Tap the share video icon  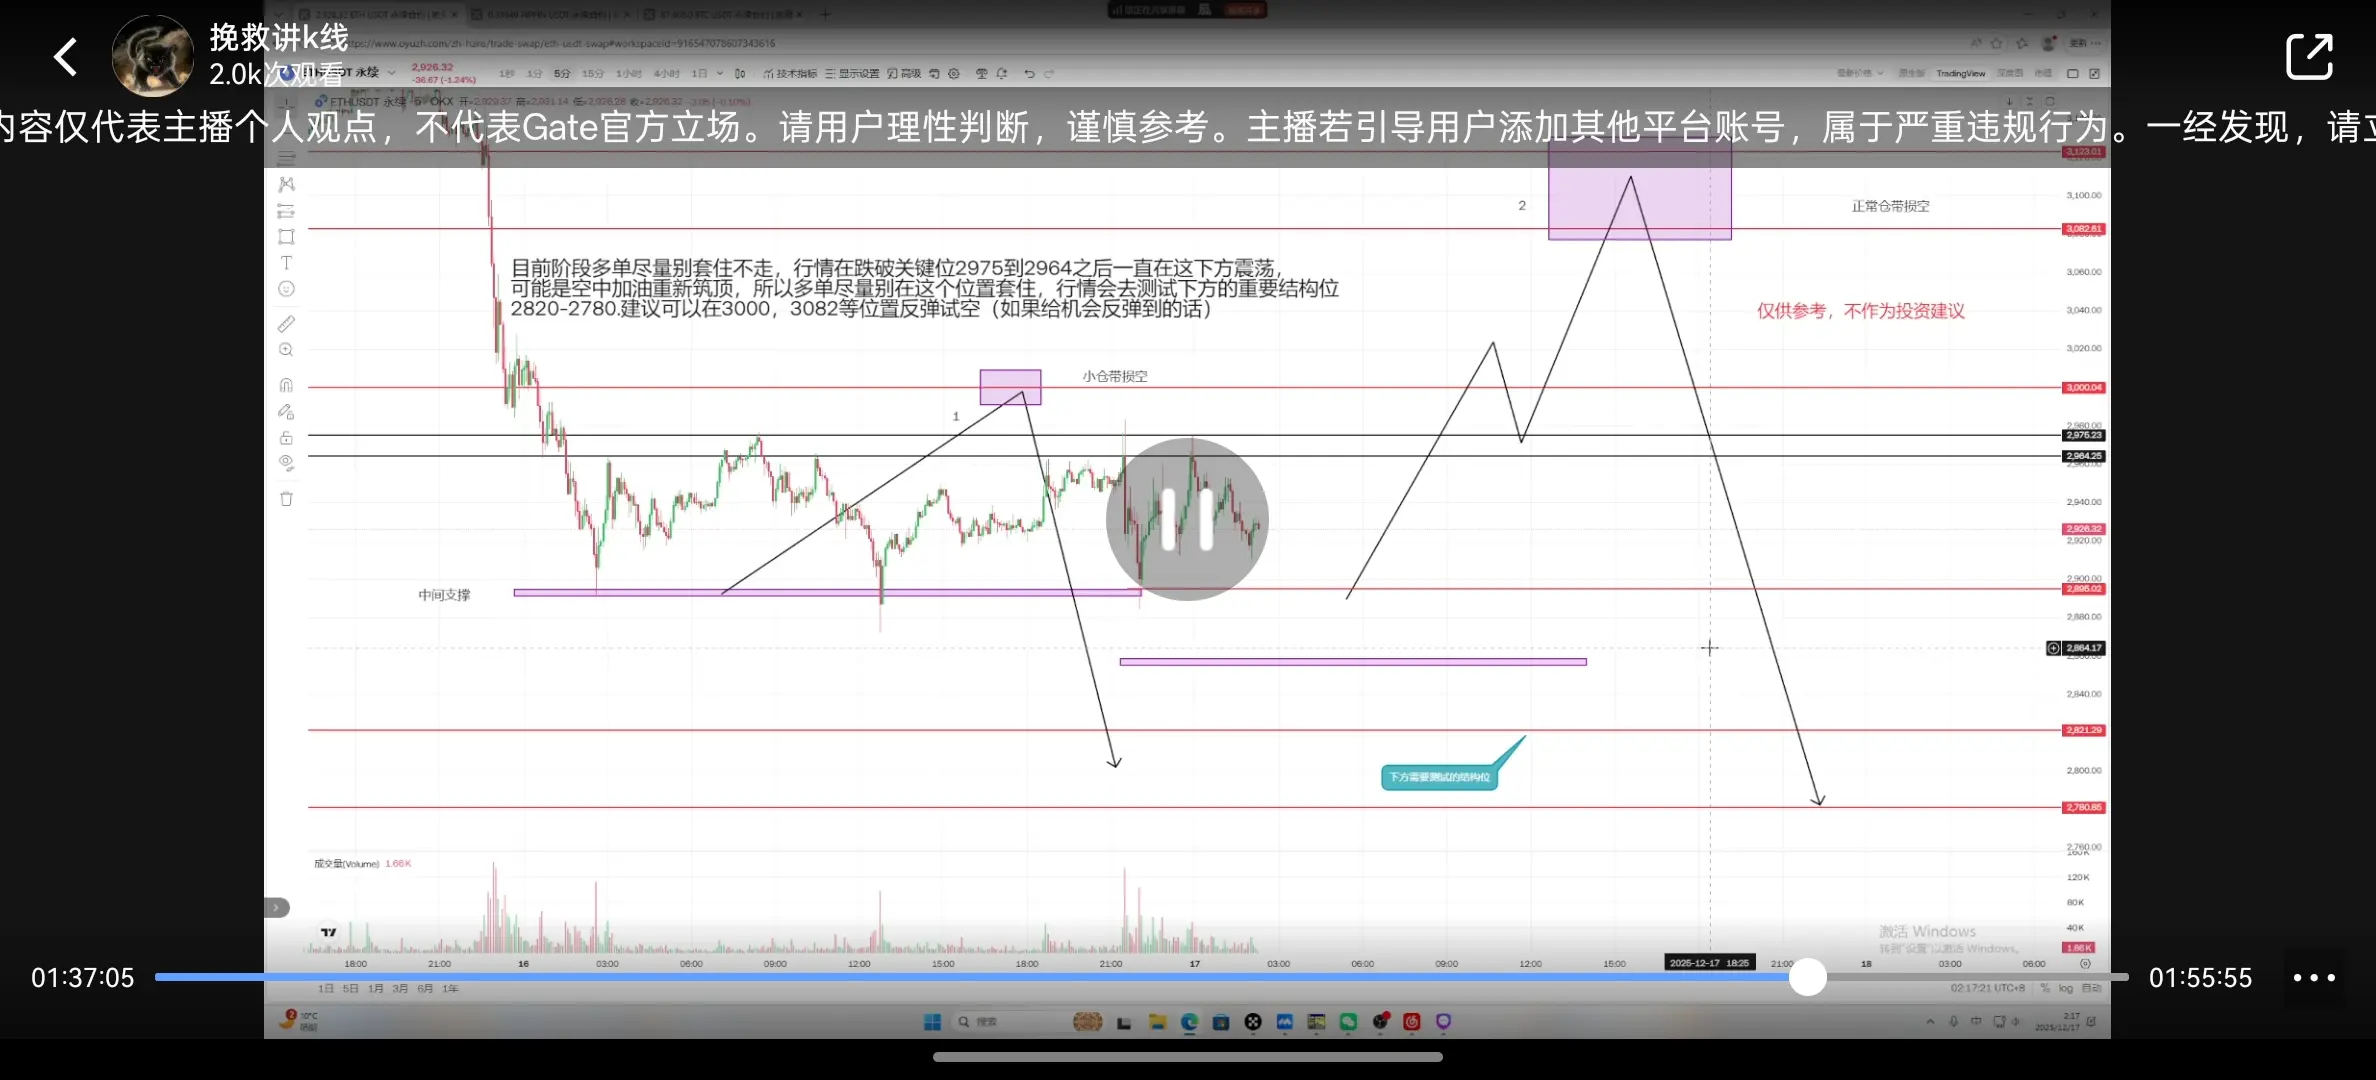(2308, 57)
